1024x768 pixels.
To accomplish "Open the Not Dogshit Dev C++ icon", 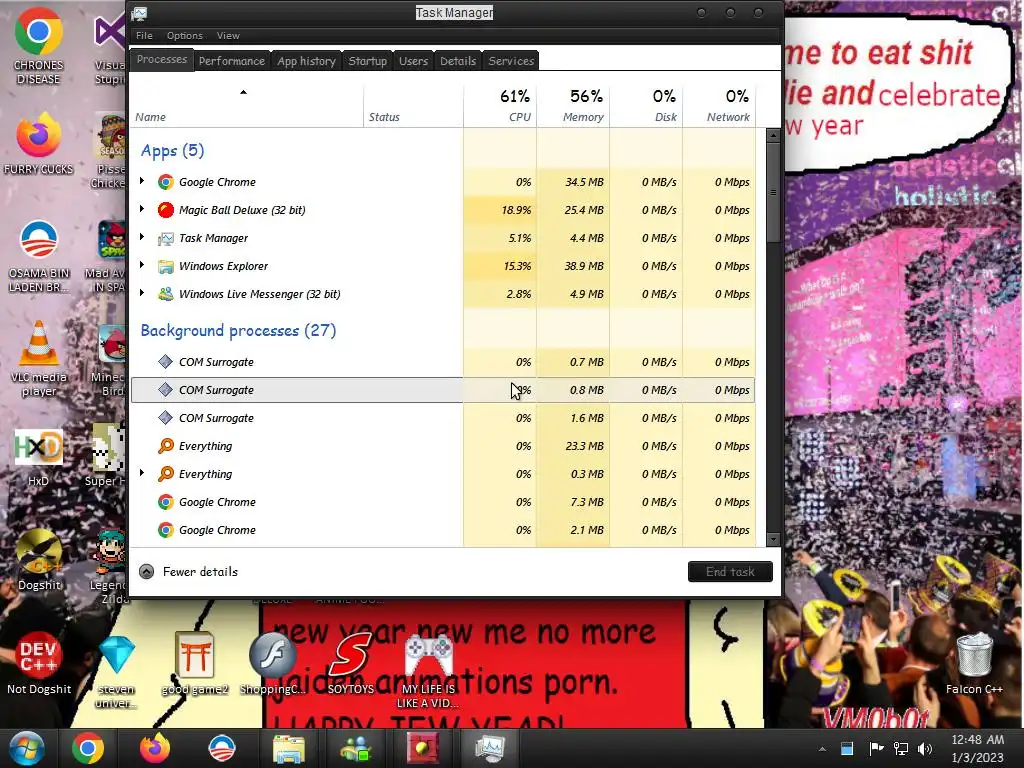I will tap(39, 664).
